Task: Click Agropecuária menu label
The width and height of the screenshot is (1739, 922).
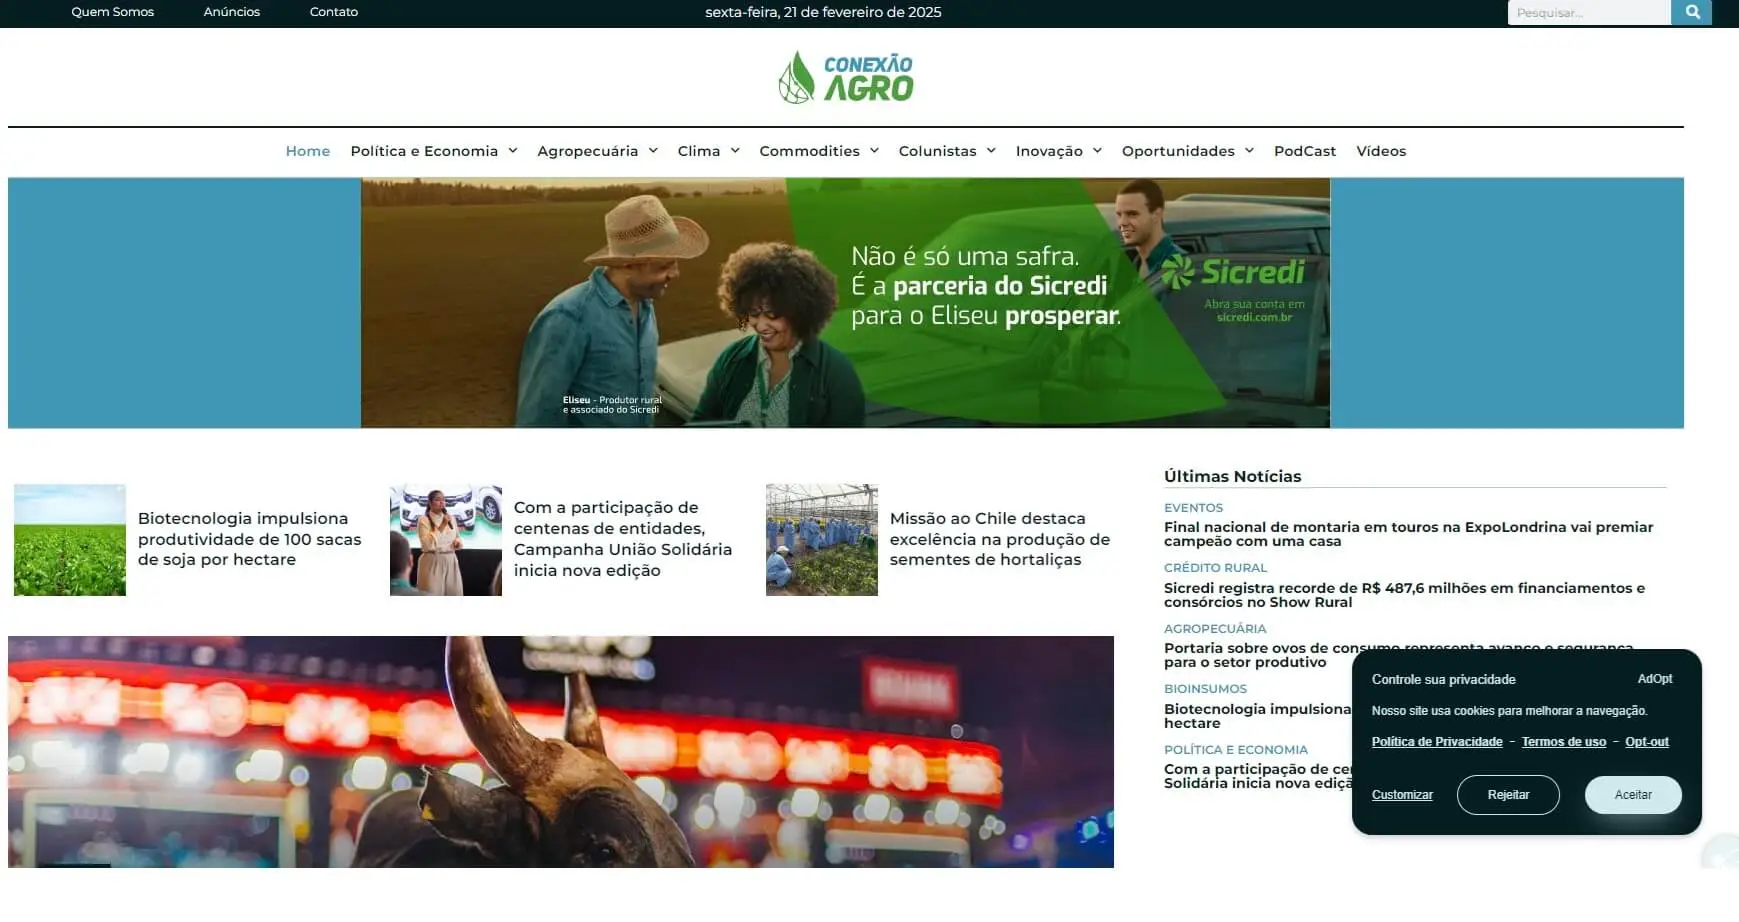Action: (588, 151)
